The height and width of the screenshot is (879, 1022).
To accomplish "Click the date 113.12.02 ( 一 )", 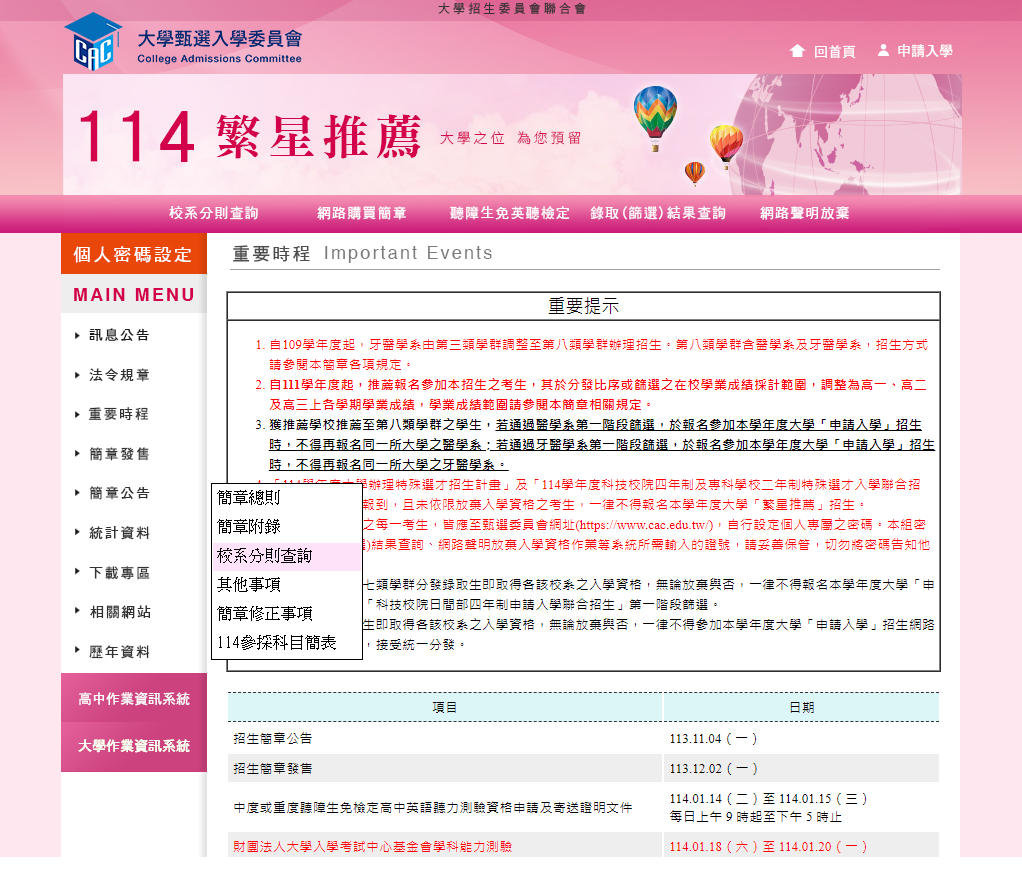I will pos(713,768).
